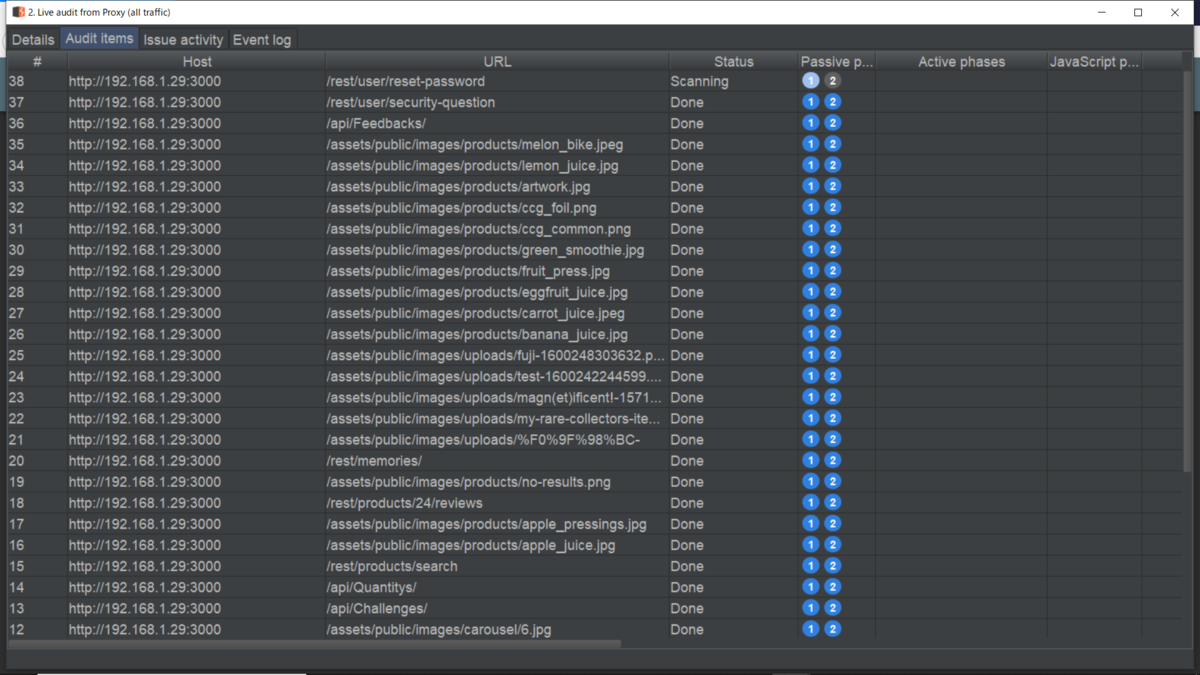
Task: Sort by the JavaScript phases column header
Action: pyautogui.click(x=1094, y=61)
